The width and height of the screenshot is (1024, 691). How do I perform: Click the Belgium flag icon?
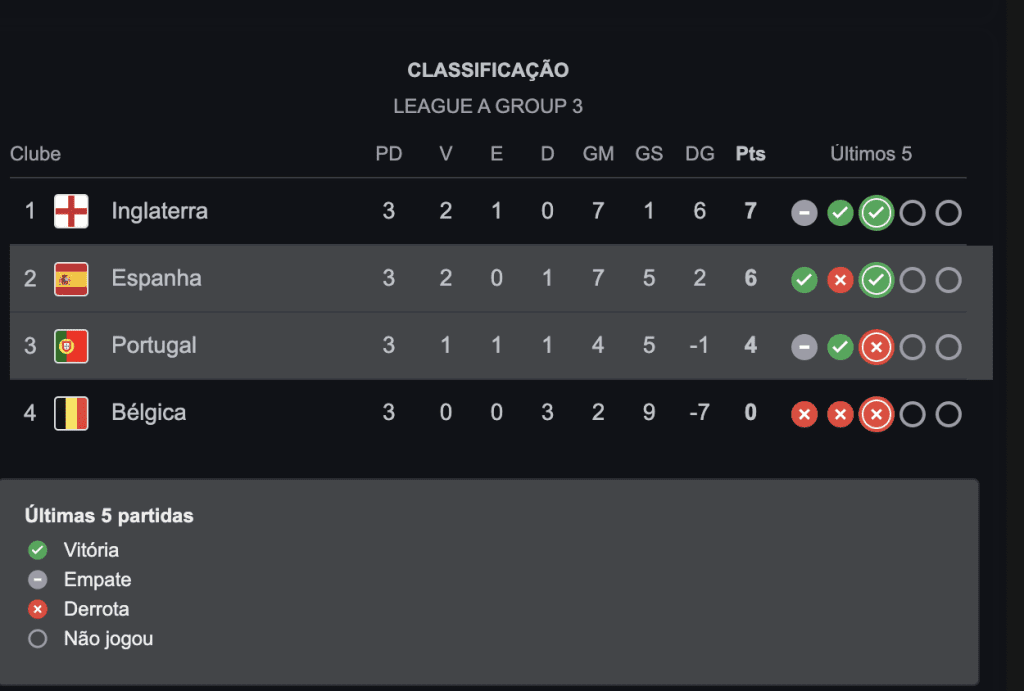click(x=71, y=413)
